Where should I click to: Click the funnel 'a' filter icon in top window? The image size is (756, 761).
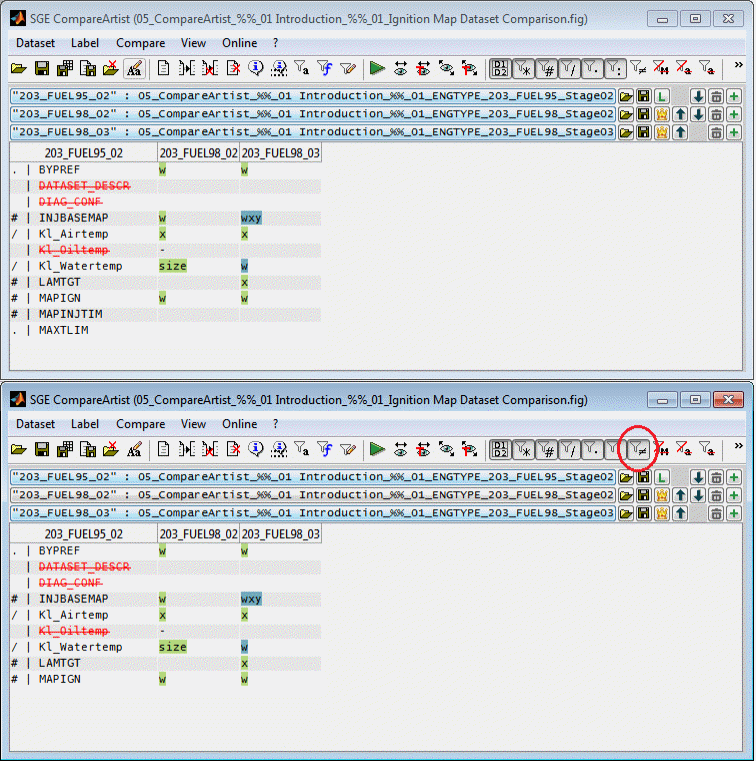click(301, 68)
